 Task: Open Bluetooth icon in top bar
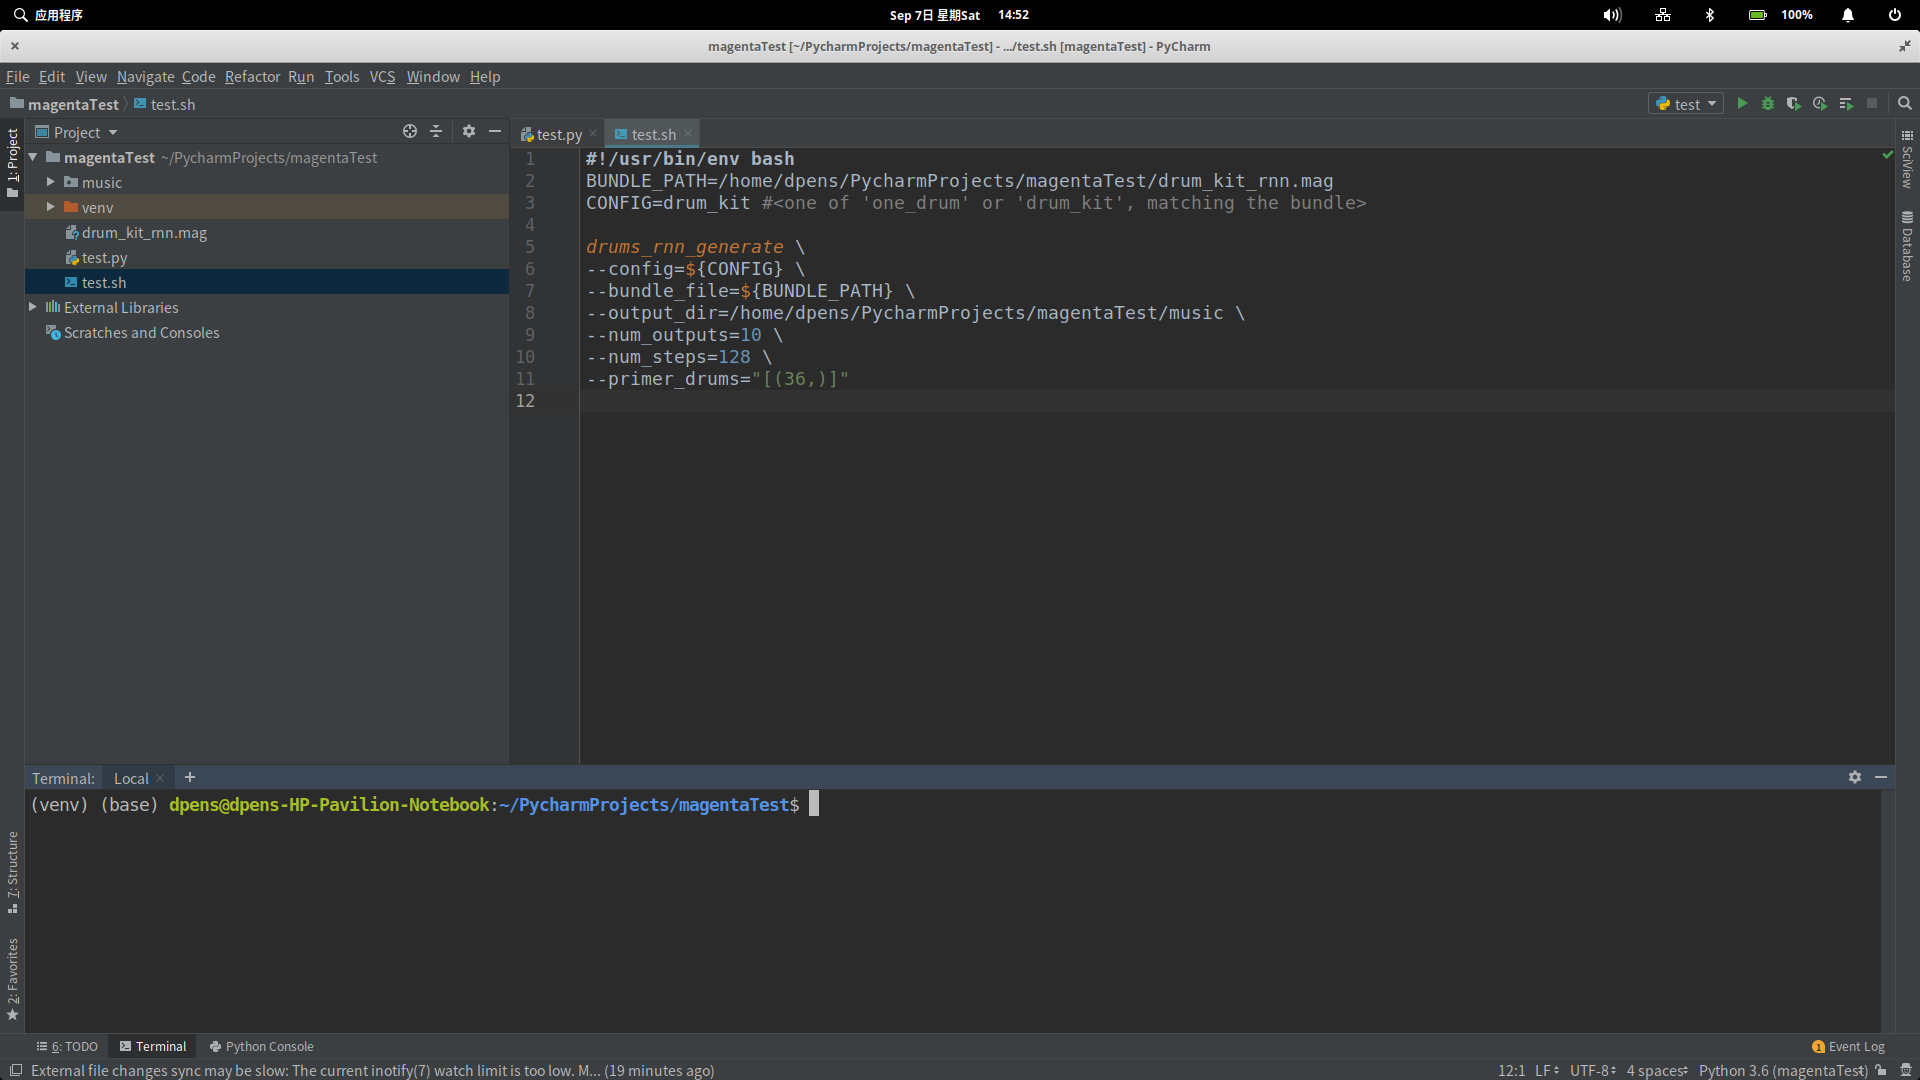[x=1710, y=15]
